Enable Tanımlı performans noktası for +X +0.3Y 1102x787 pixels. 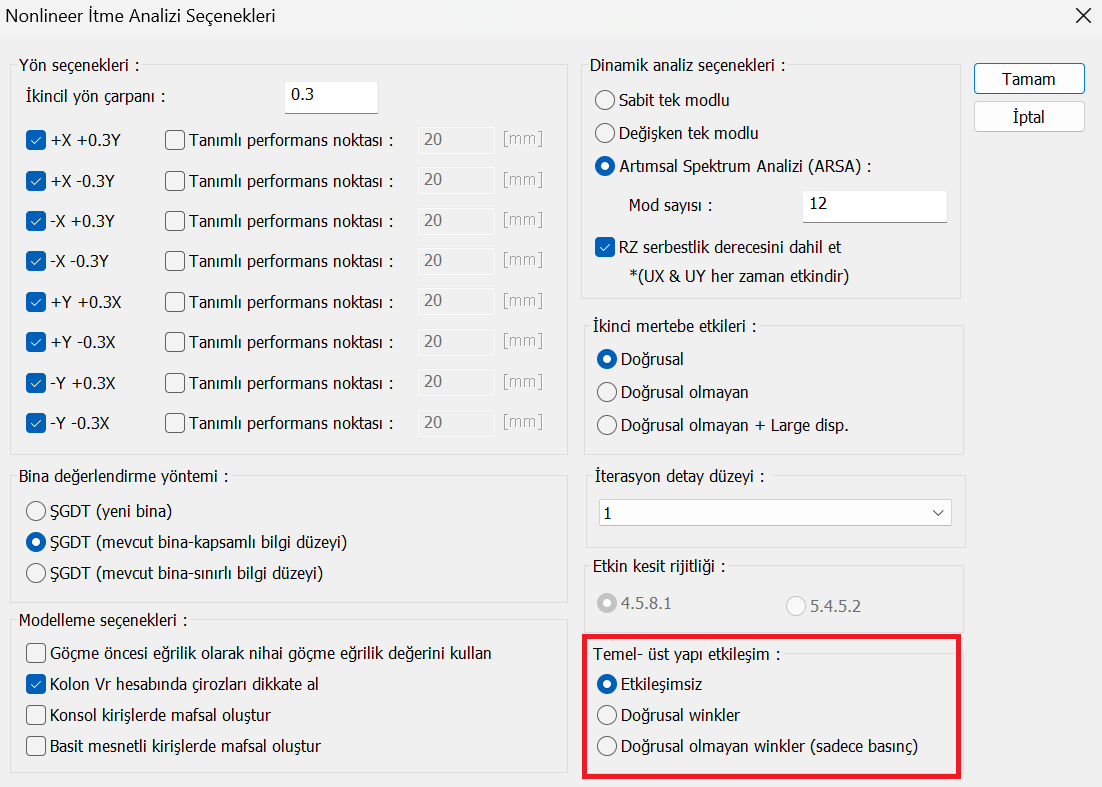(x=175, y=140)
